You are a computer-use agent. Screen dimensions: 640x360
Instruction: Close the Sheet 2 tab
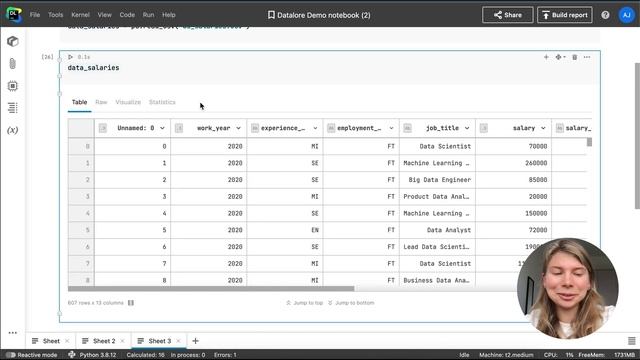122,341
